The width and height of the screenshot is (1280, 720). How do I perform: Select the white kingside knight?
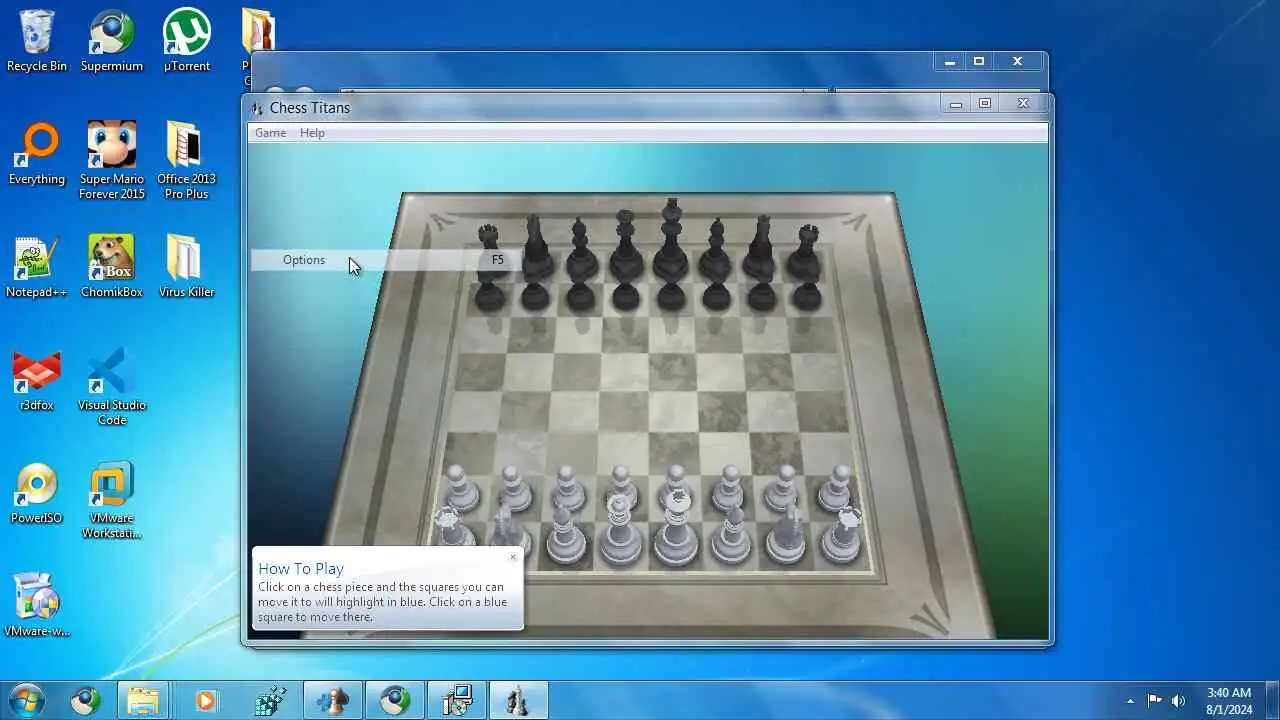click(x=788, y=532)
